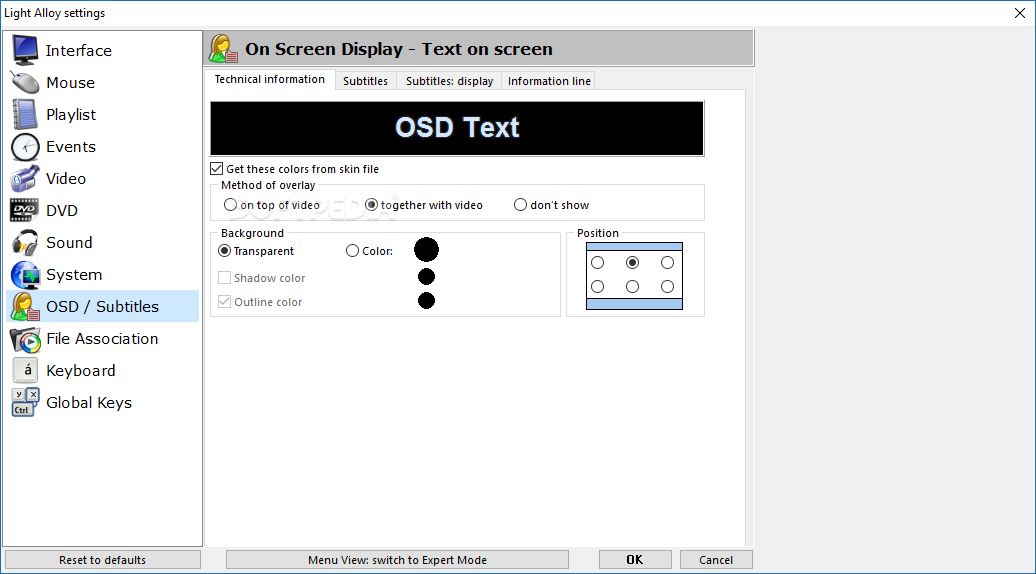Select the DVD label in the sidebar
Image resolution: width=1036 pixels, height=574 pixels.
click(x=62, y=211)
